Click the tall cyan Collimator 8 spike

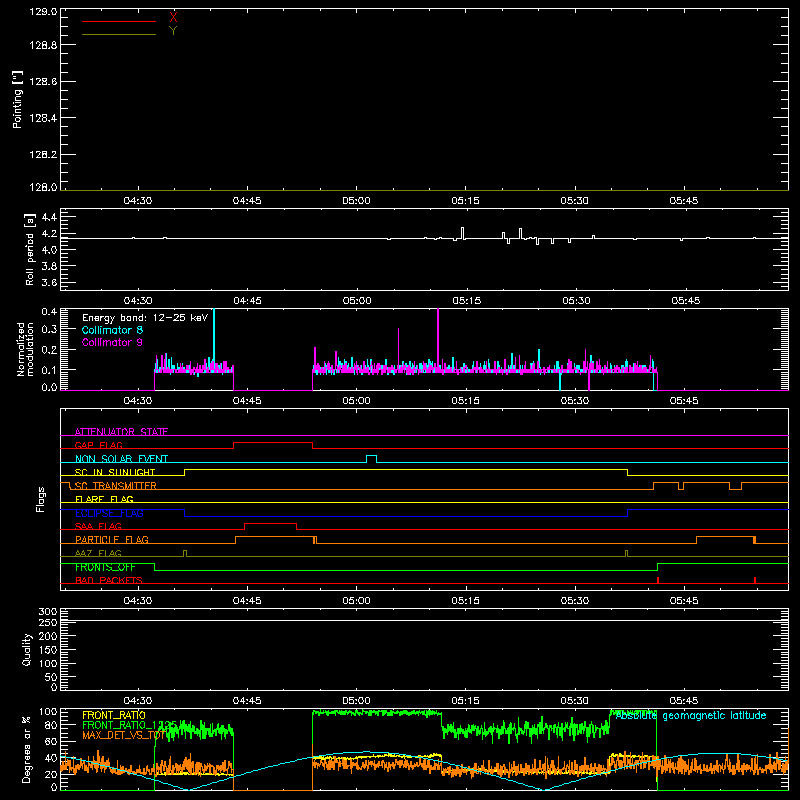[214, 337]
